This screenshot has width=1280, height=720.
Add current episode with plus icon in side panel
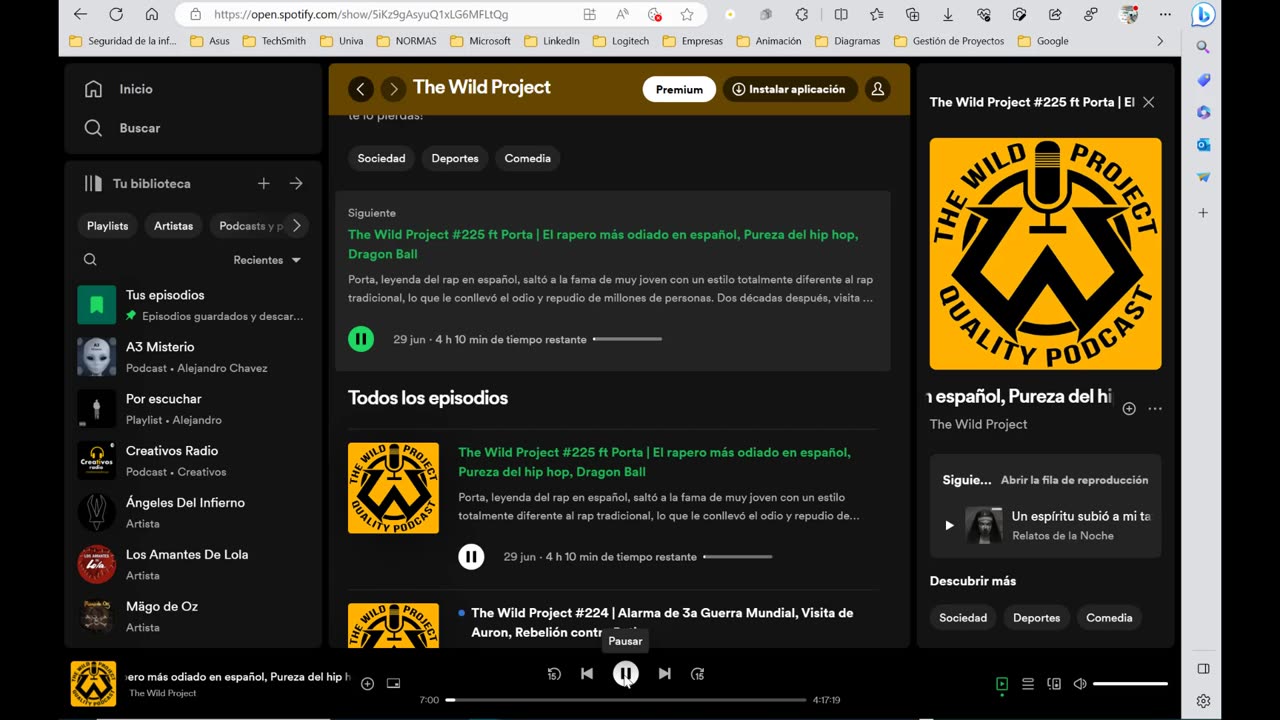click(1129, 408)
